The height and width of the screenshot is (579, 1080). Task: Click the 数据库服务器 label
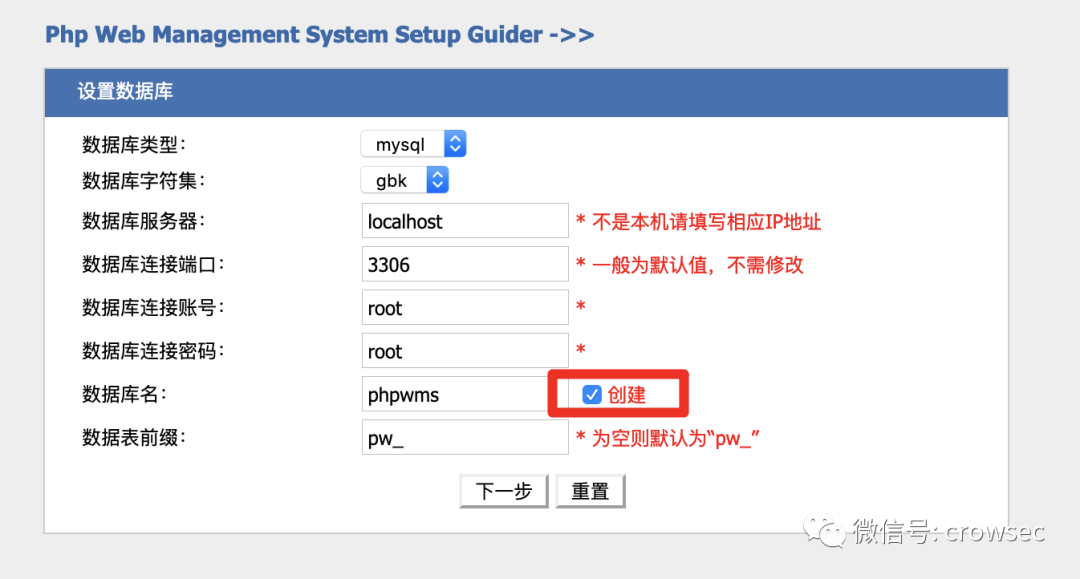[143, 221]
